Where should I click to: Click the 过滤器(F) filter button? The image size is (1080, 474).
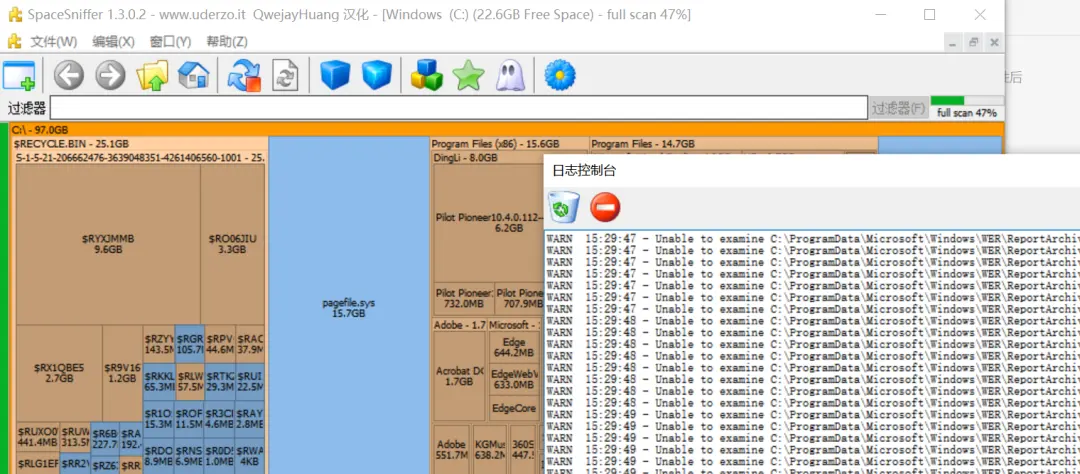[x=898, y=108]
